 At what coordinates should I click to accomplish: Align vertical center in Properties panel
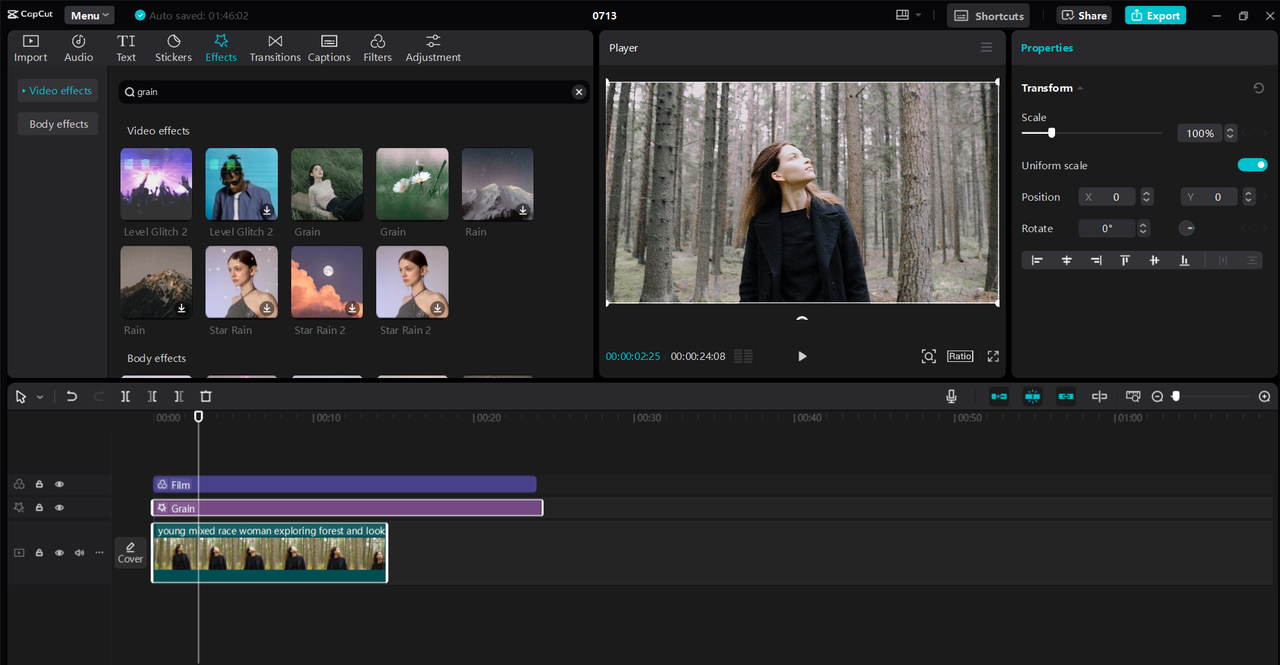(x=1155, y=260)
